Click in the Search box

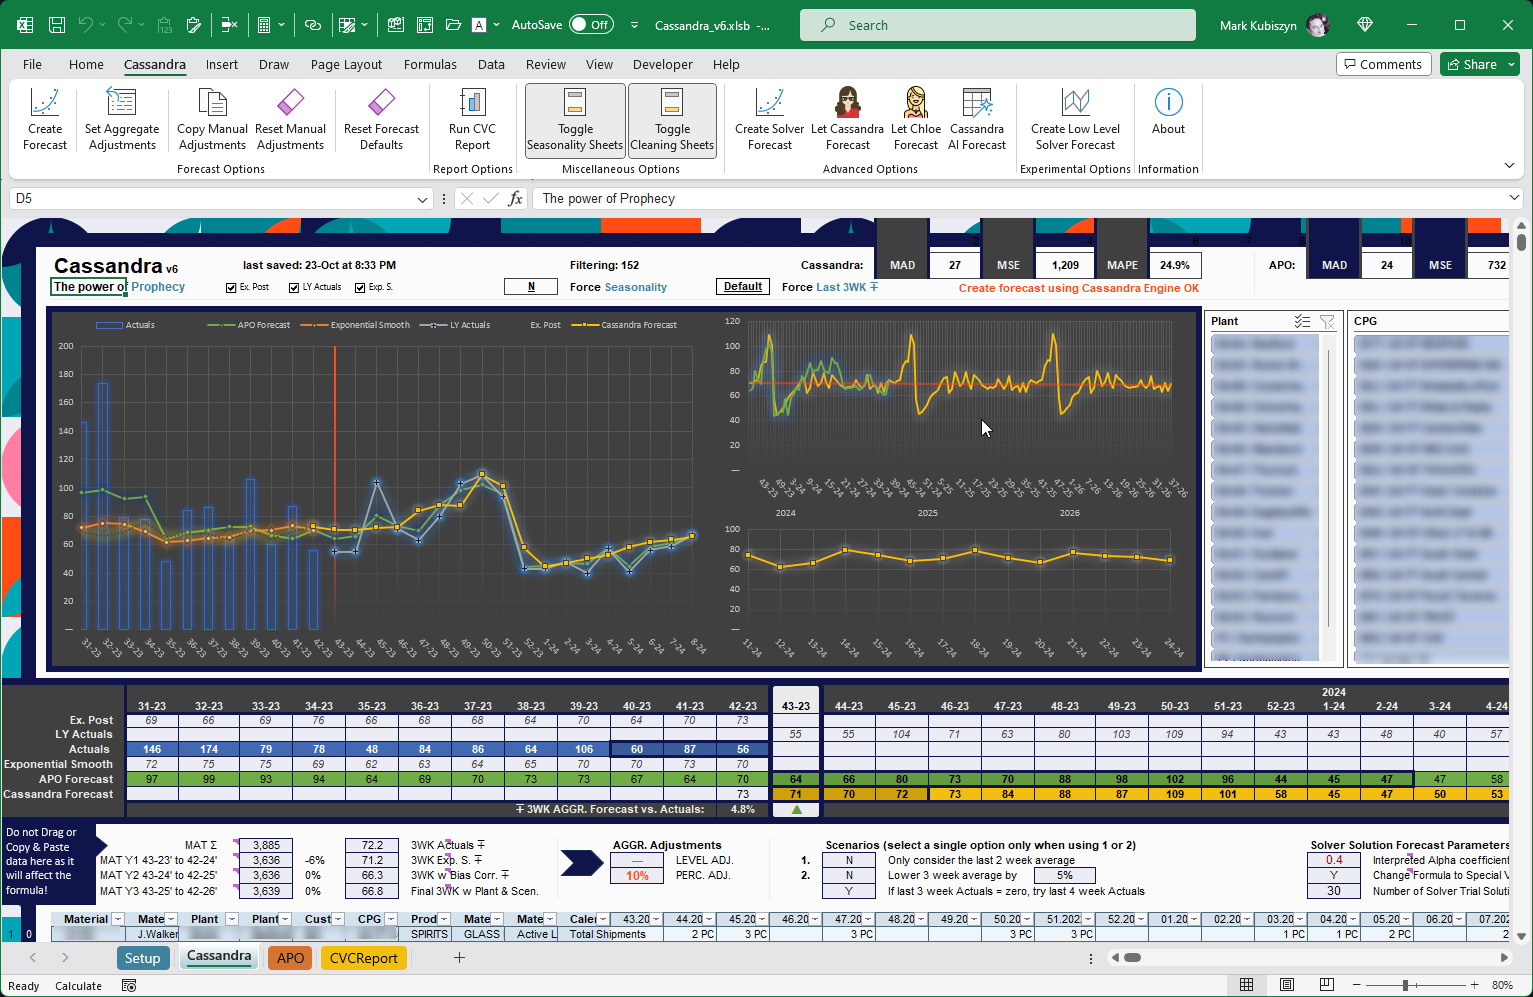click(x=997, y=25)
